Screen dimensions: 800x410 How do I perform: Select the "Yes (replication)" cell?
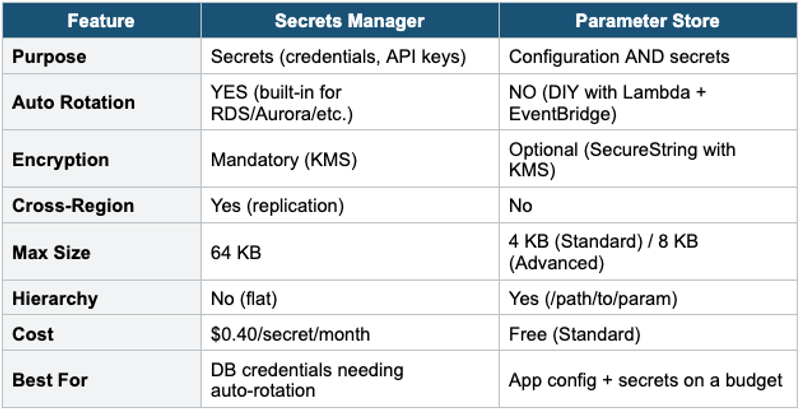click(x=277, y=206)
